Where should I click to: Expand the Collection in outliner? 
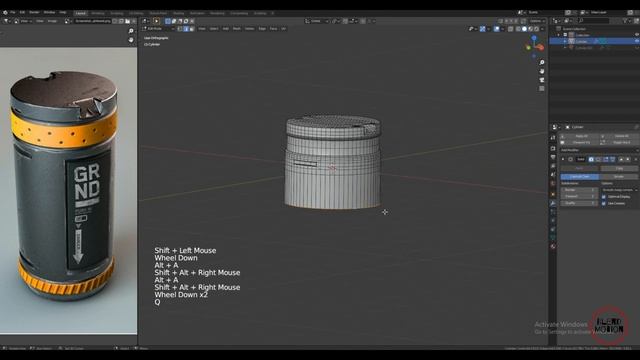[x=559, y=35]
